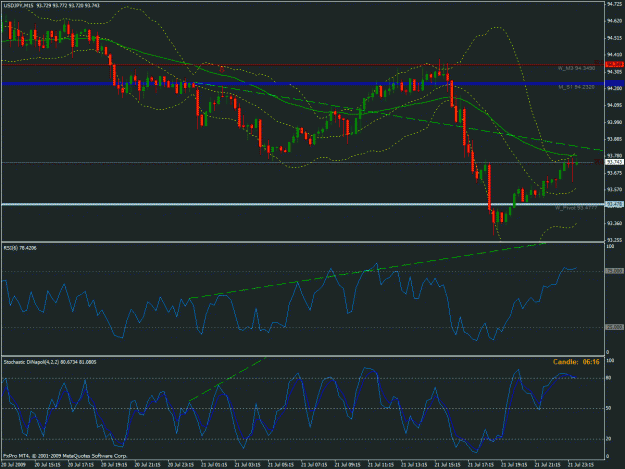Click the 21 Jul 23:15 time axis label

coord(581,465)
